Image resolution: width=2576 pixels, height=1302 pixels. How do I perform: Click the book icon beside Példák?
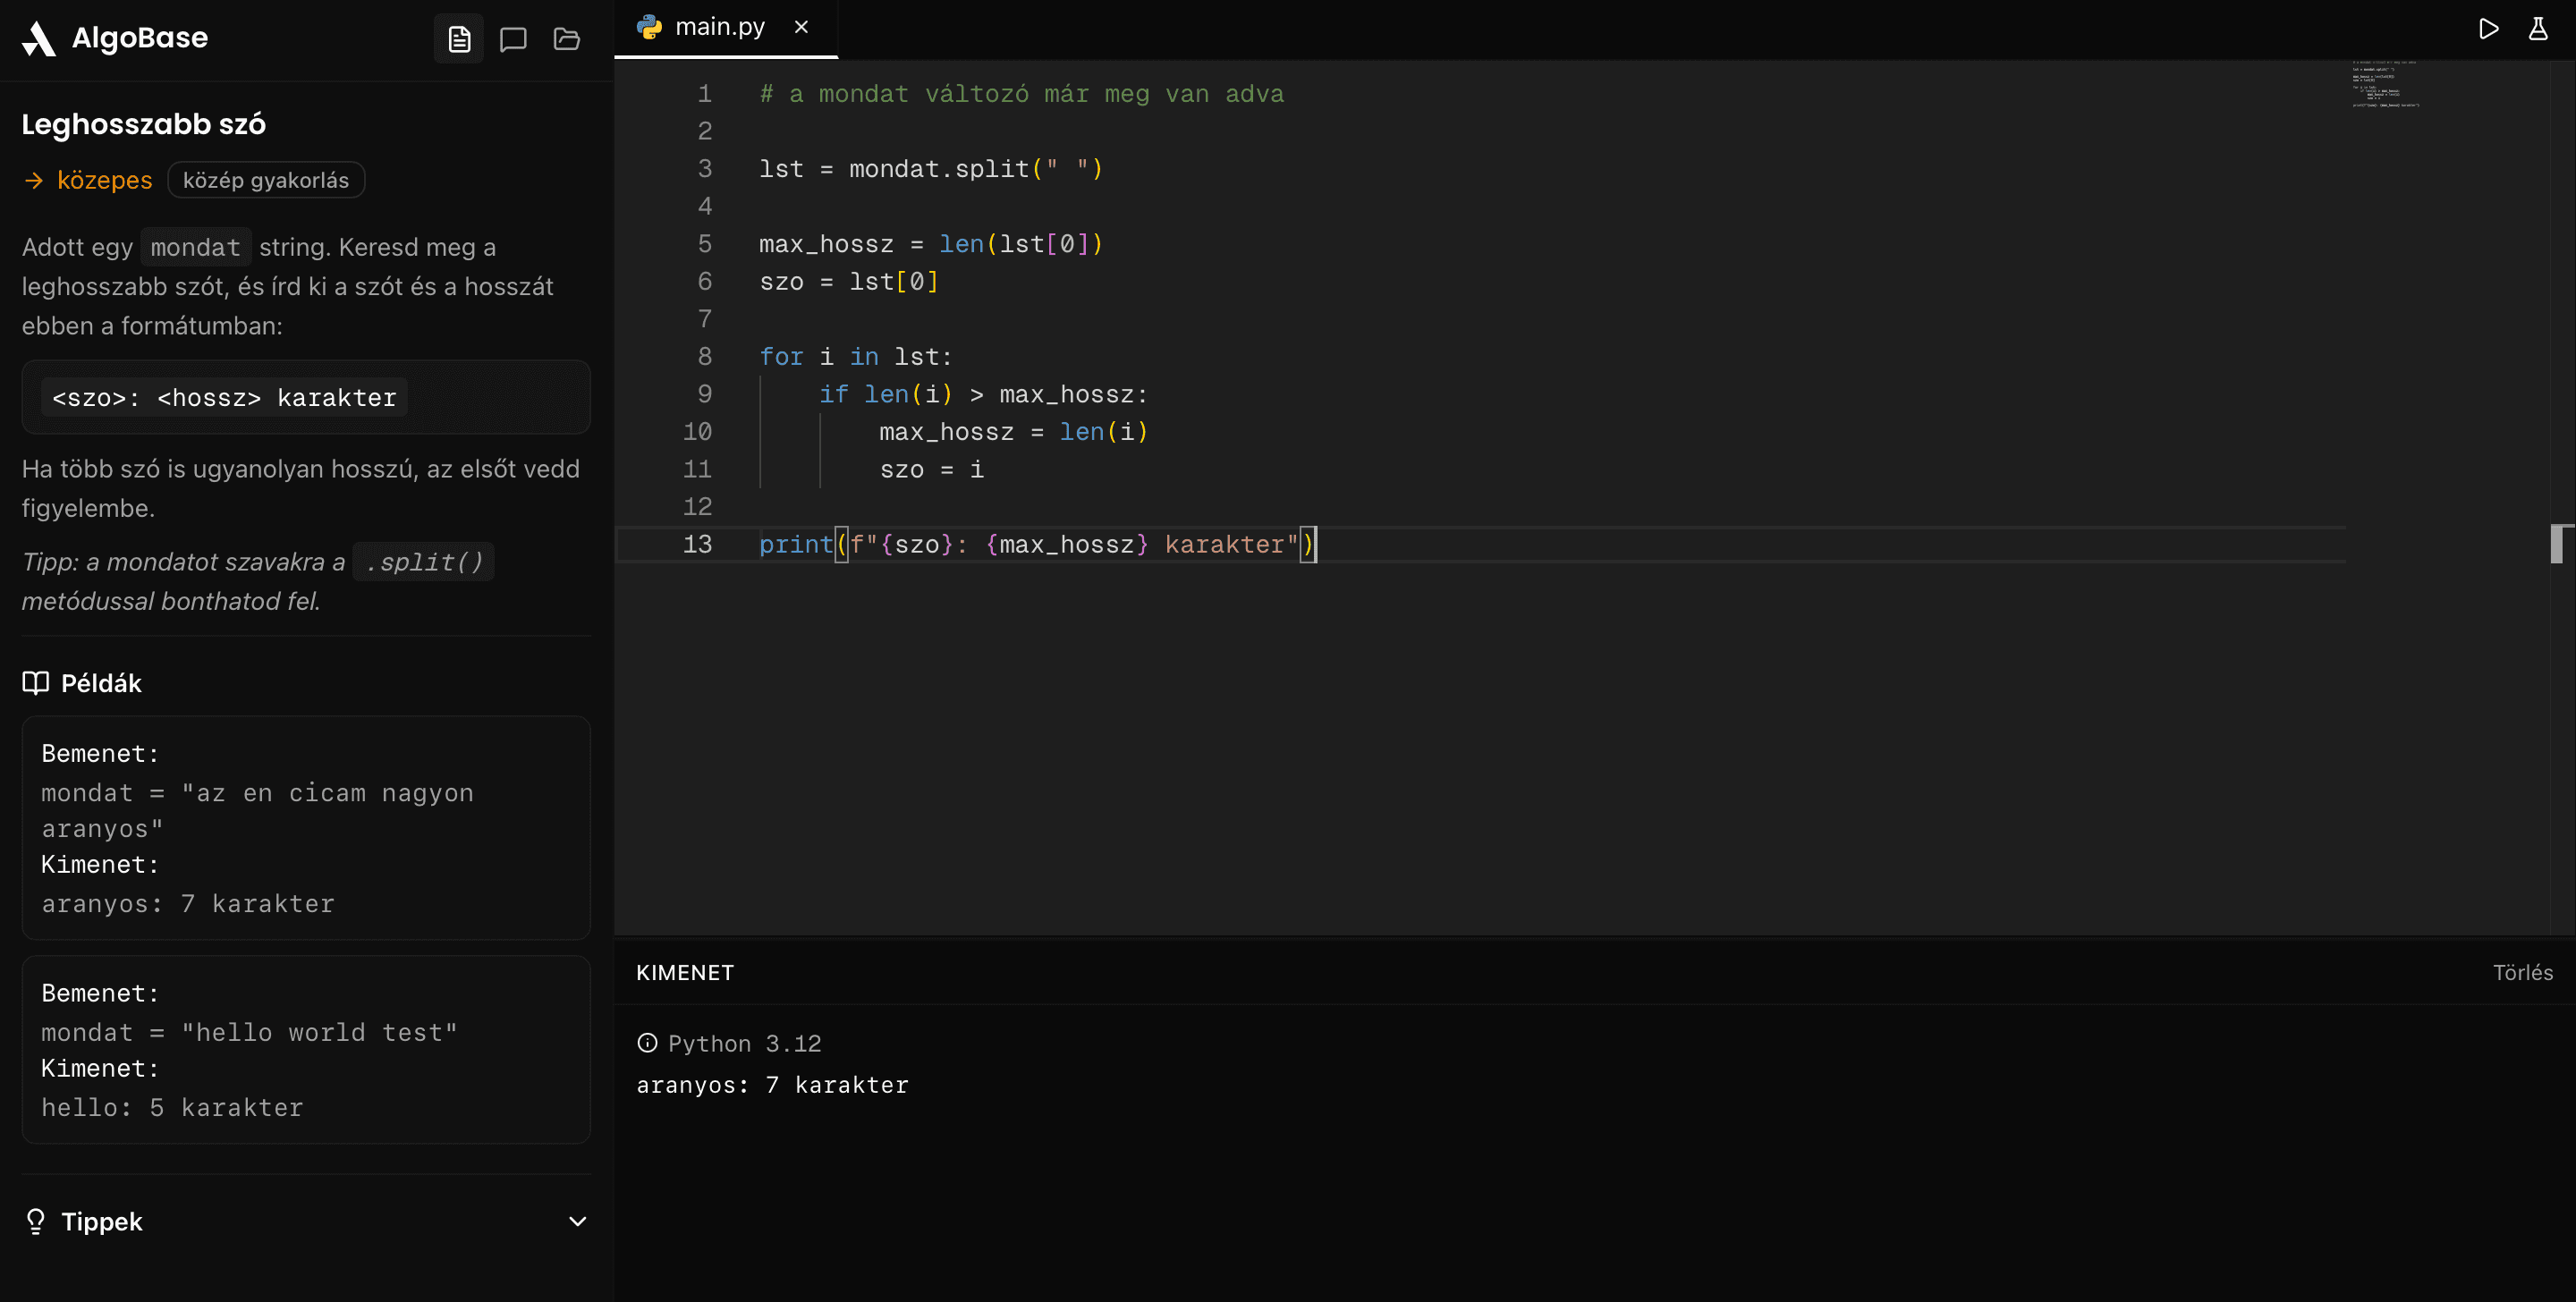coord(36,683)
